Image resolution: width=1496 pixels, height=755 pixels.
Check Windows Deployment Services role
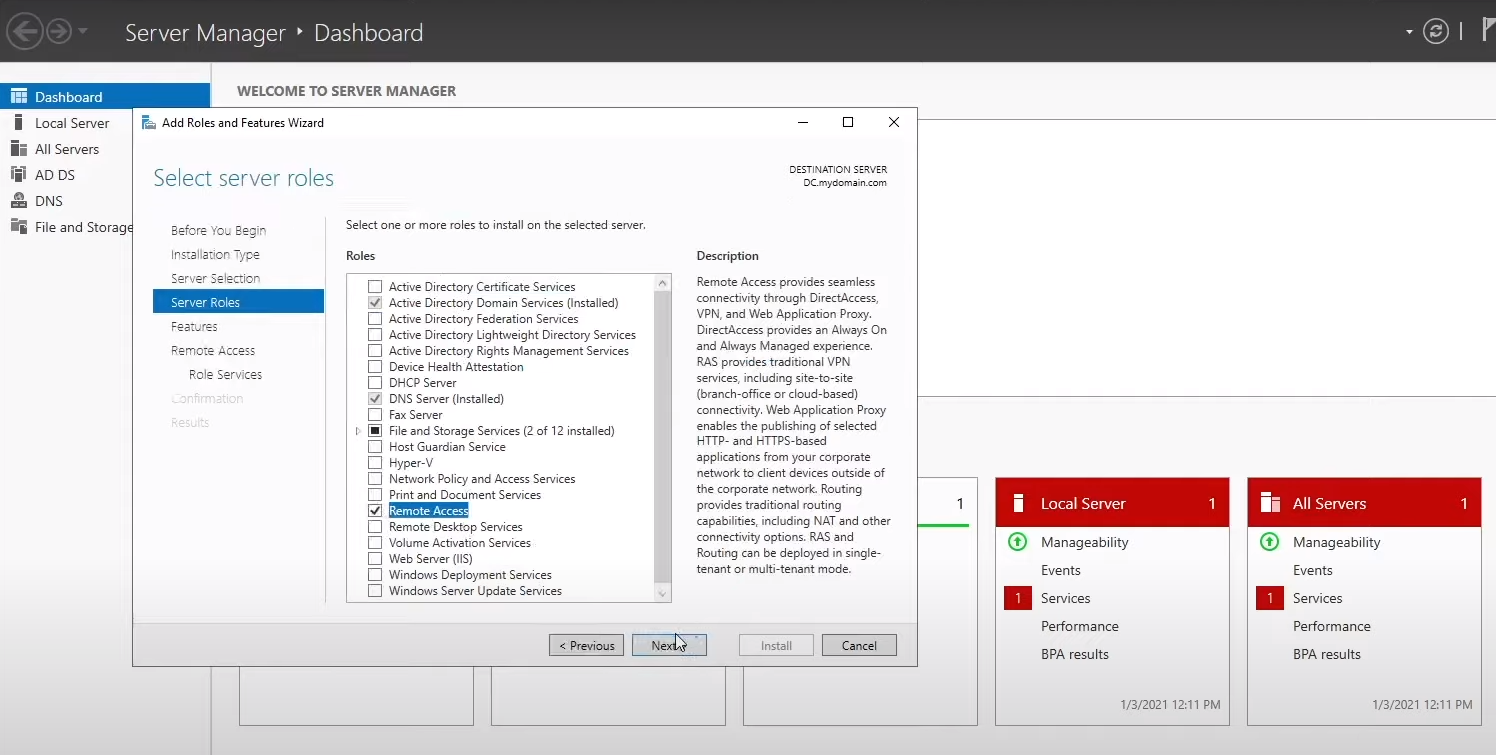375,575
